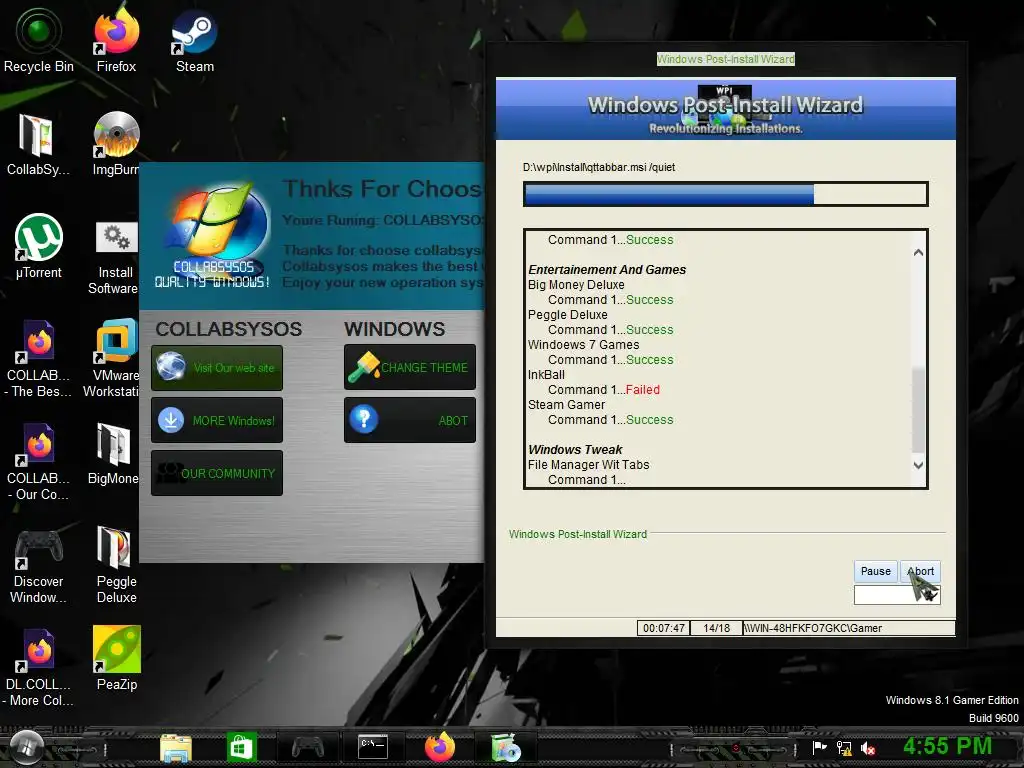Viewport: 1024px width, 768px height.
Task: Open the DL.COLL... - More Col... shortcut
Action: coord(39,667)
